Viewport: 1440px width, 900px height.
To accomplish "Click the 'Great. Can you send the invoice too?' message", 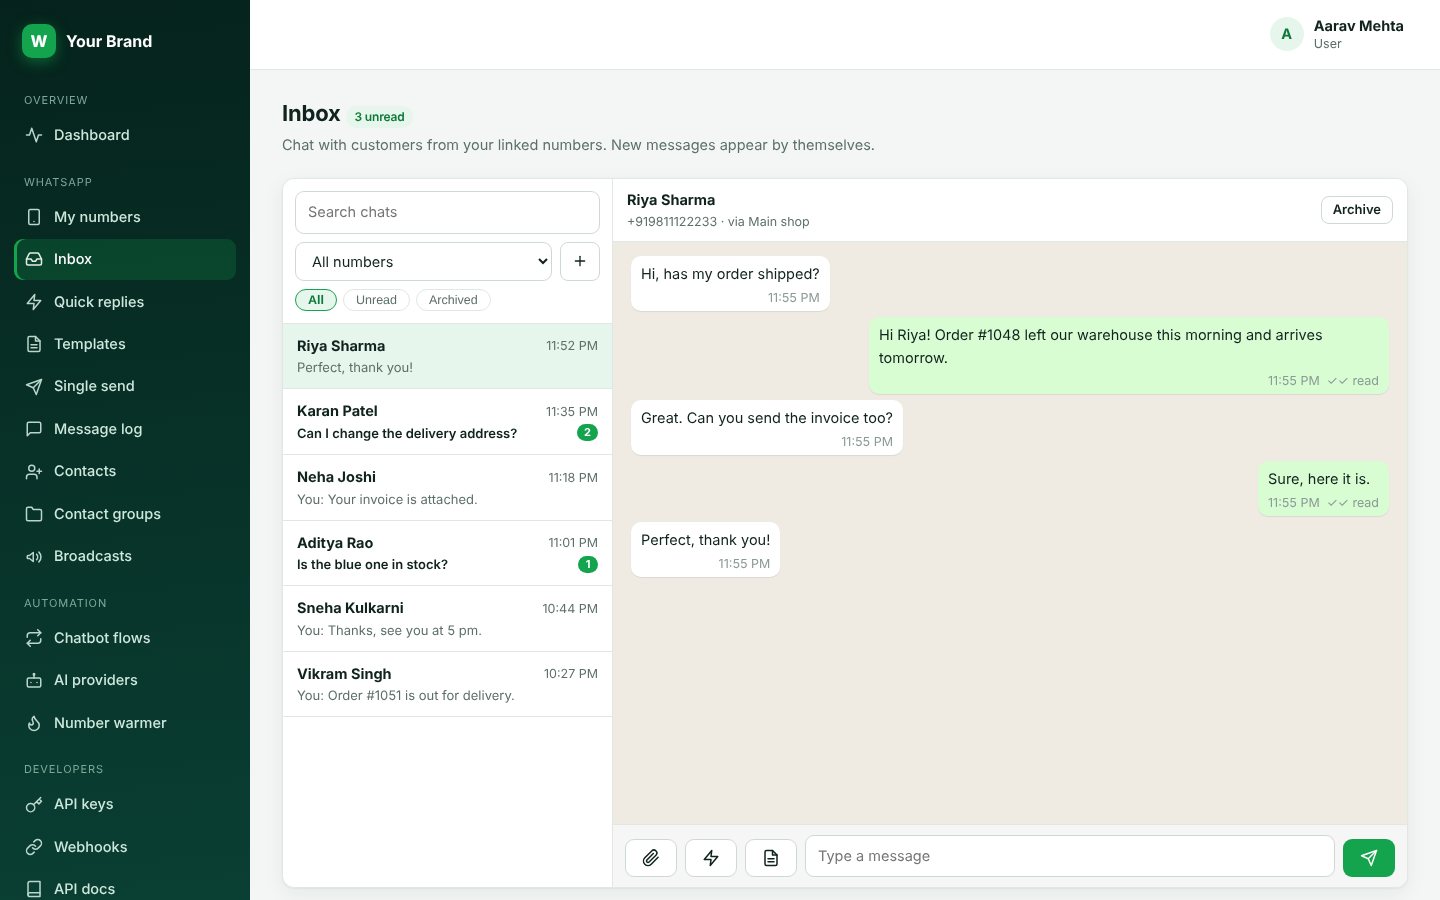I will (x=767, y=428).
